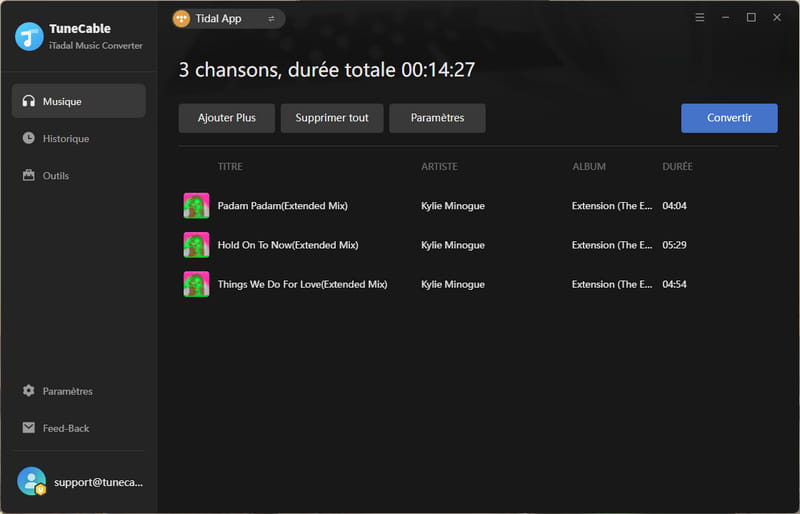This screenshot has width=800, height=514.
Task: Open the Historique section
Action: [79, 138]
